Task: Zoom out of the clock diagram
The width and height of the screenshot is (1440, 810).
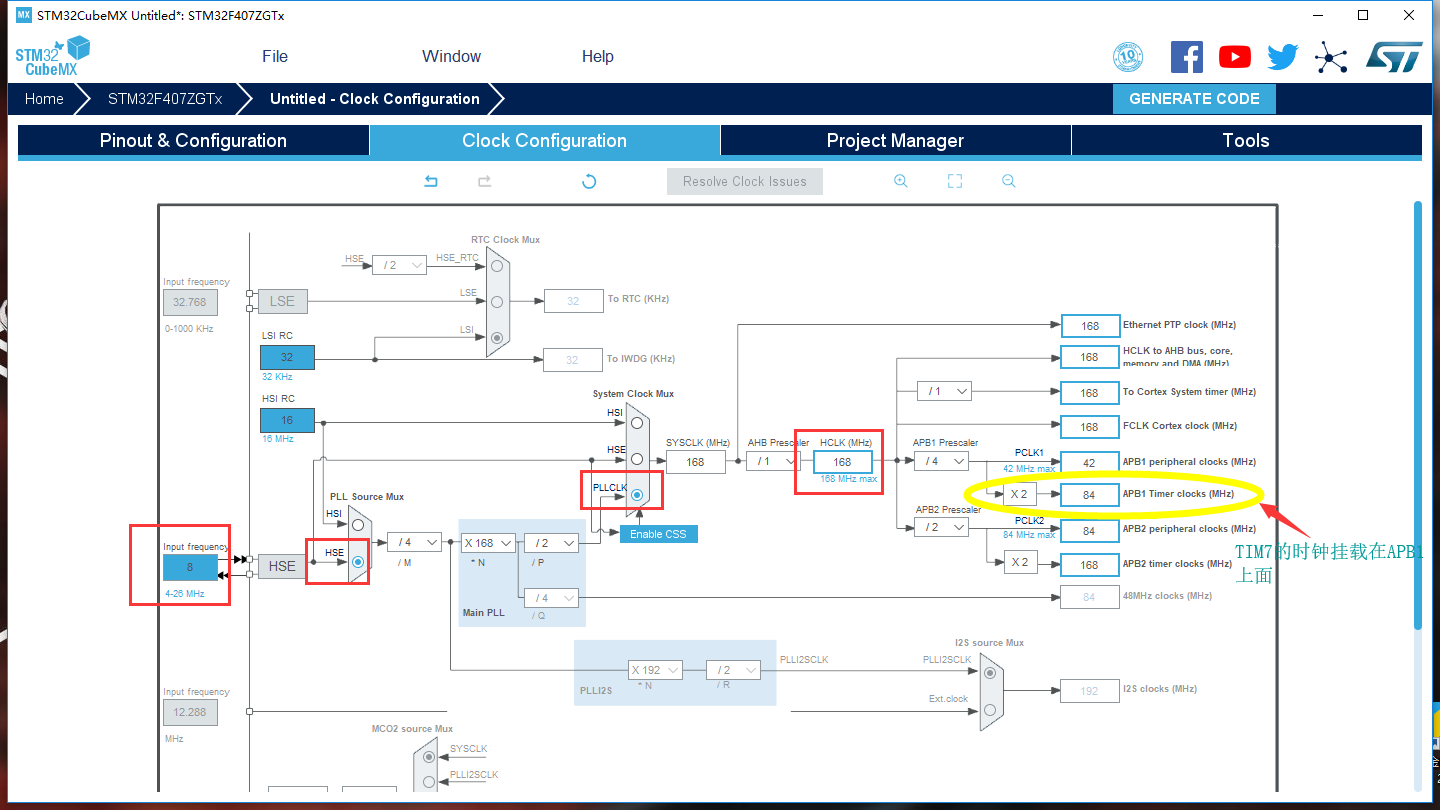Action: pyautogui.click(x=1009, y=181)
